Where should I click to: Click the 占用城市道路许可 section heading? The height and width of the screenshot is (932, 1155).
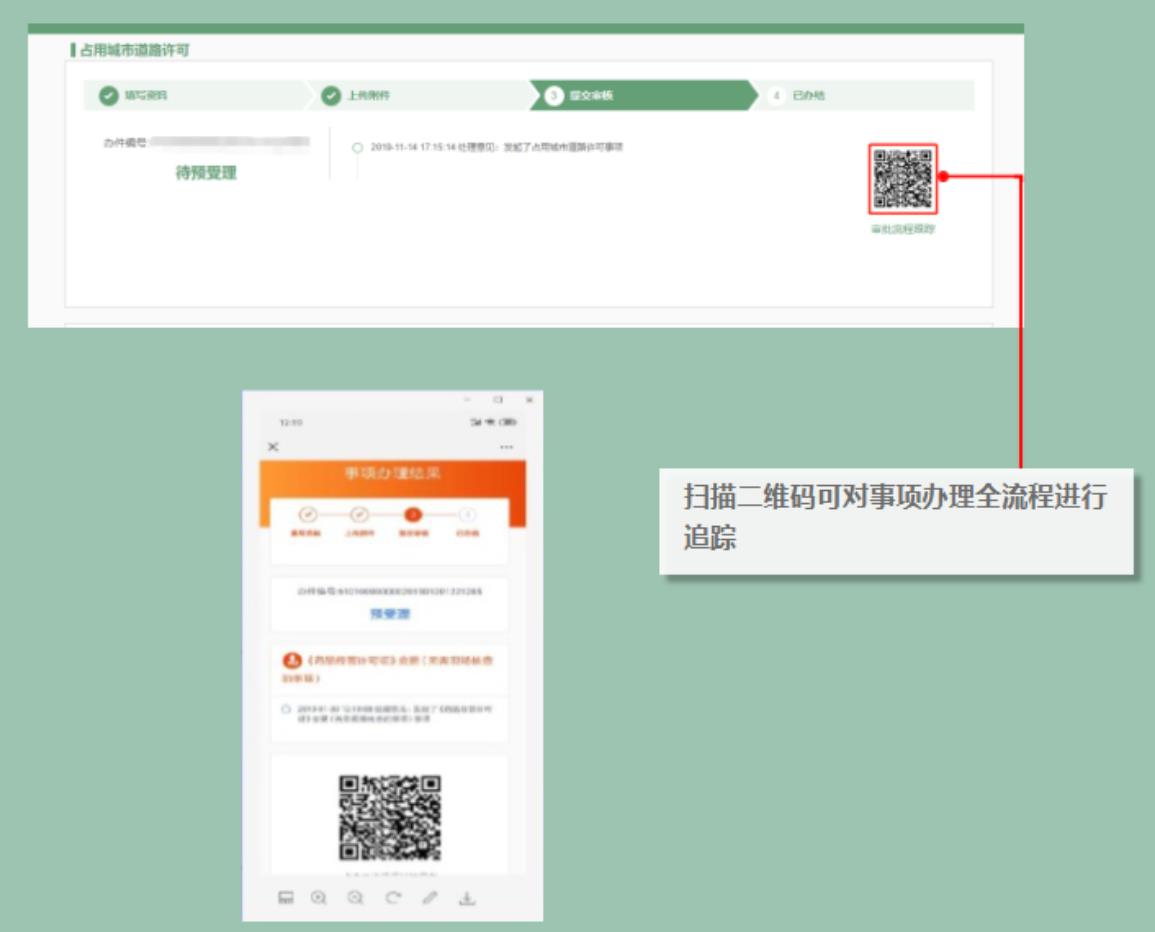click(x=134, y=50)
